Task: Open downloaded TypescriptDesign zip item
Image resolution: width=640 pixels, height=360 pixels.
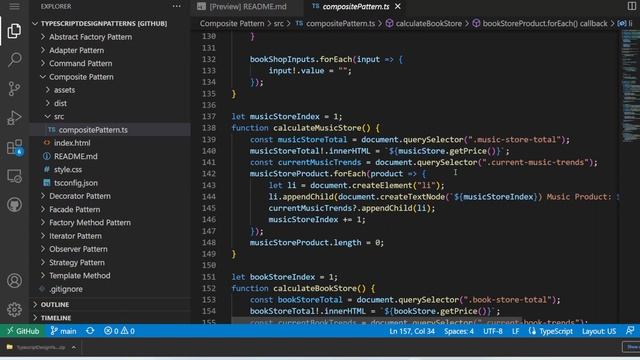Action: click(x=36, y=347)
